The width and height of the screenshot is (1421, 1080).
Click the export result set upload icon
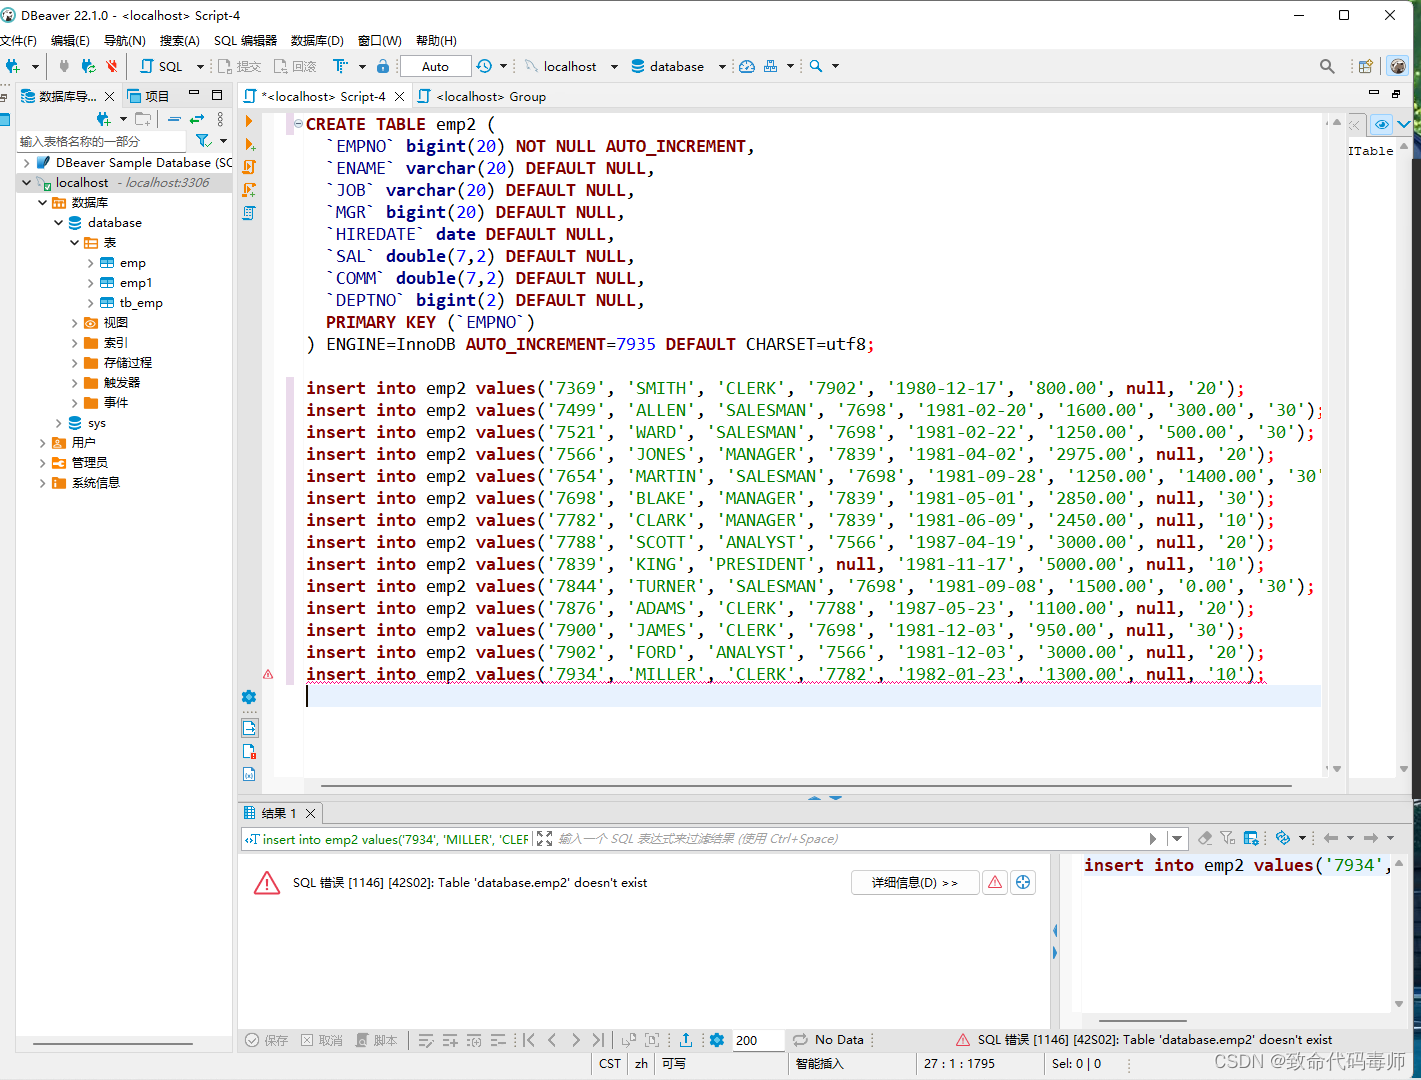tap(687, 1040)
